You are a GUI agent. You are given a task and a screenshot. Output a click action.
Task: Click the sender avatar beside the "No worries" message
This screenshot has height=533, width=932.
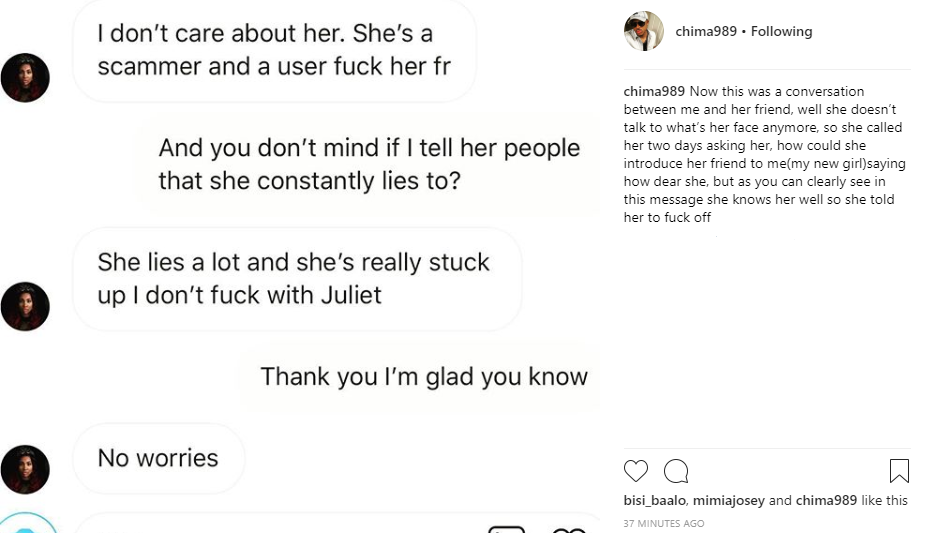(25, 469)
